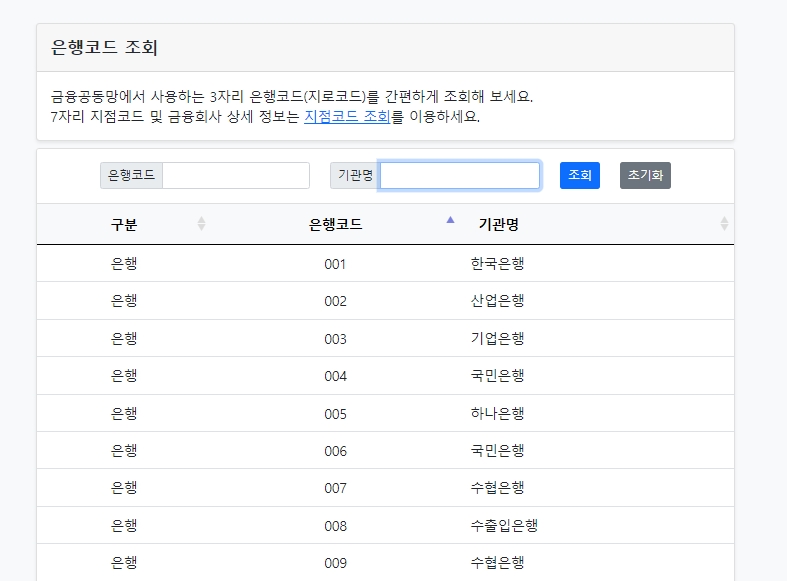Sort table by 구분 column arrows

pos(201,224)
